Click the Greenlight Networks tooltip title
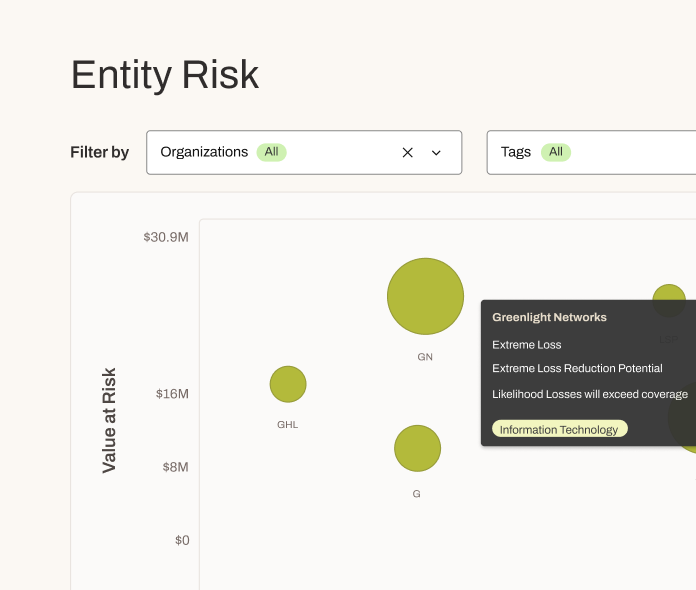Screen dimensions: 696x590 click(x=549, y=317)
